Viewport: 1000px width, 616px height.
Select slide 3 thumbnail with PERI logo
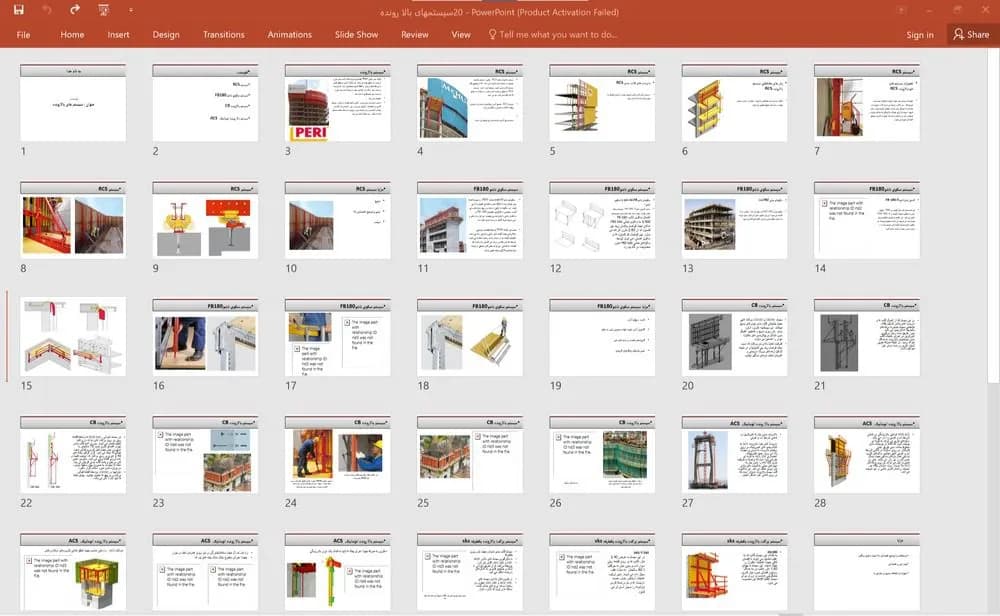337,103
